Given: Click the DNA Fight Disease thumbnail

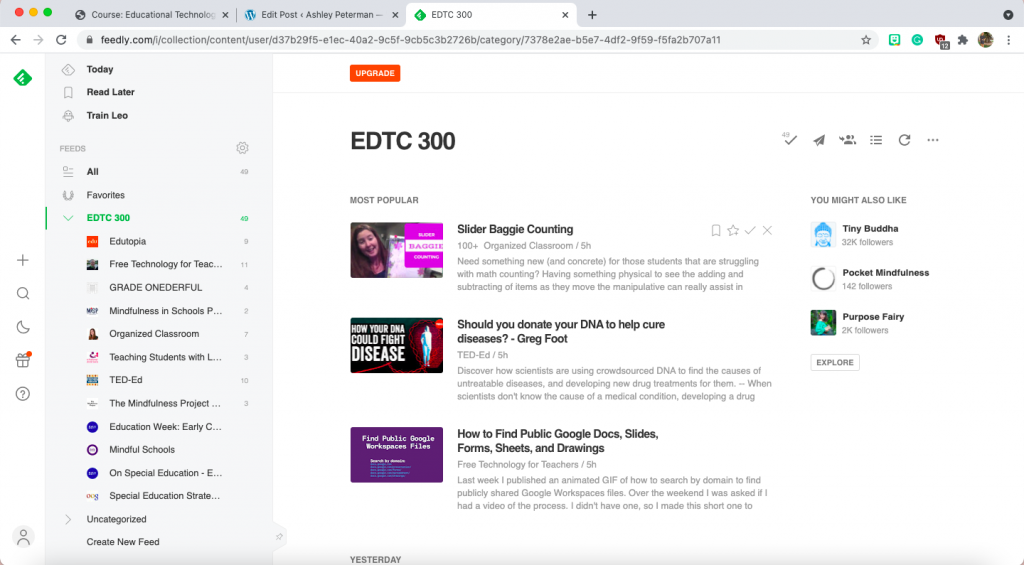Looking at the screenshot, I should pos(396,346).
